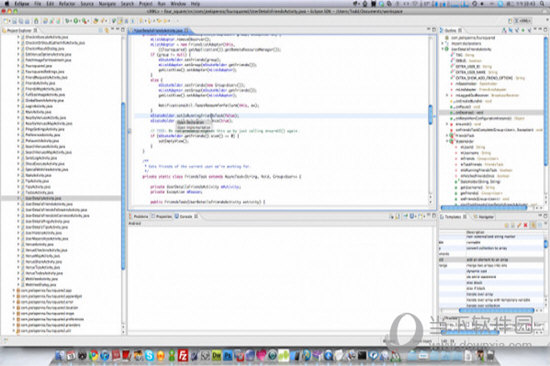The image size is (550, 366).
Task: Expand the com.joelapenna.foursquared.app package
Action: click(14, 290)
